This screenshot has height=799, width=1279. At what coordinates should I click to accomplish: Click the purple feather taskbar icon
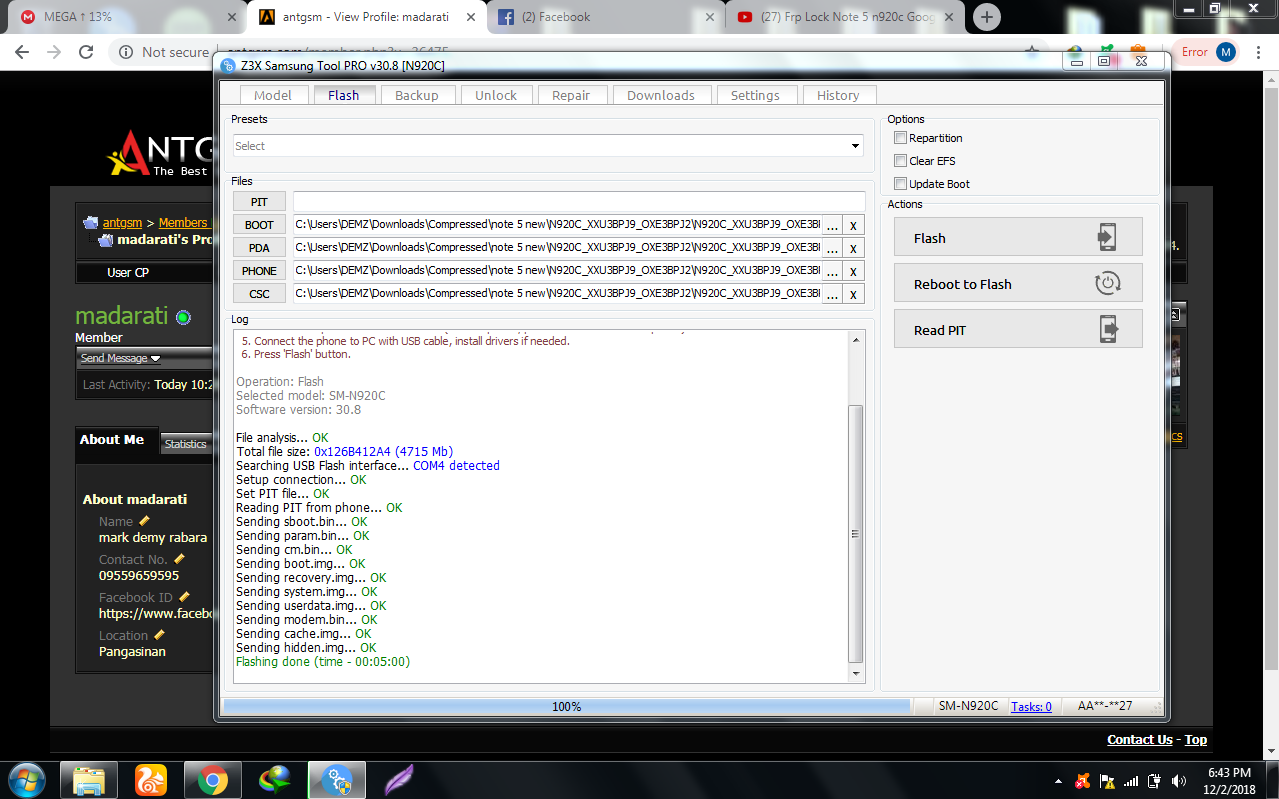[399, 779]
